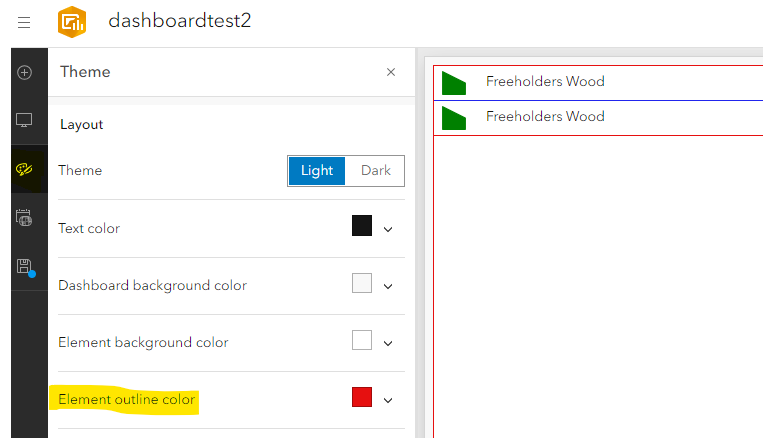The image size is (763, 438).
Task: Expand Element outline color dropdown arrow
Action: coord(388,400)
